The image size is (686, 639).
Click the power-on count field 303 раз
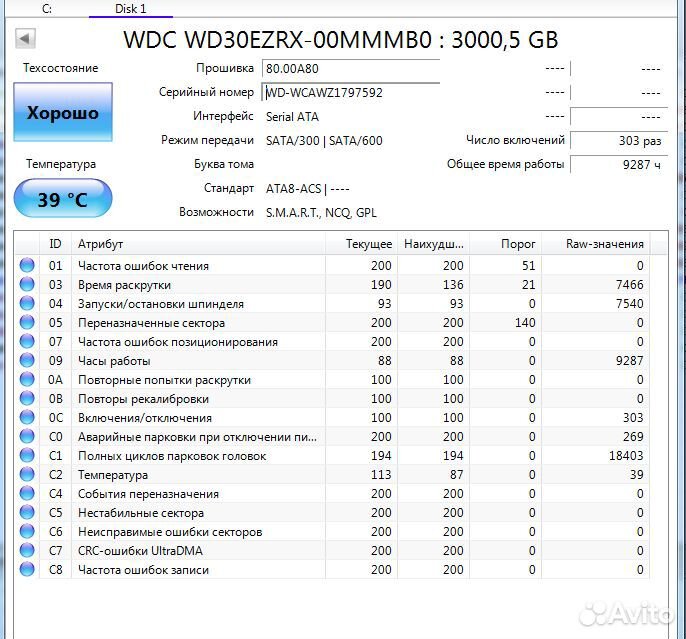coord(619,141)
